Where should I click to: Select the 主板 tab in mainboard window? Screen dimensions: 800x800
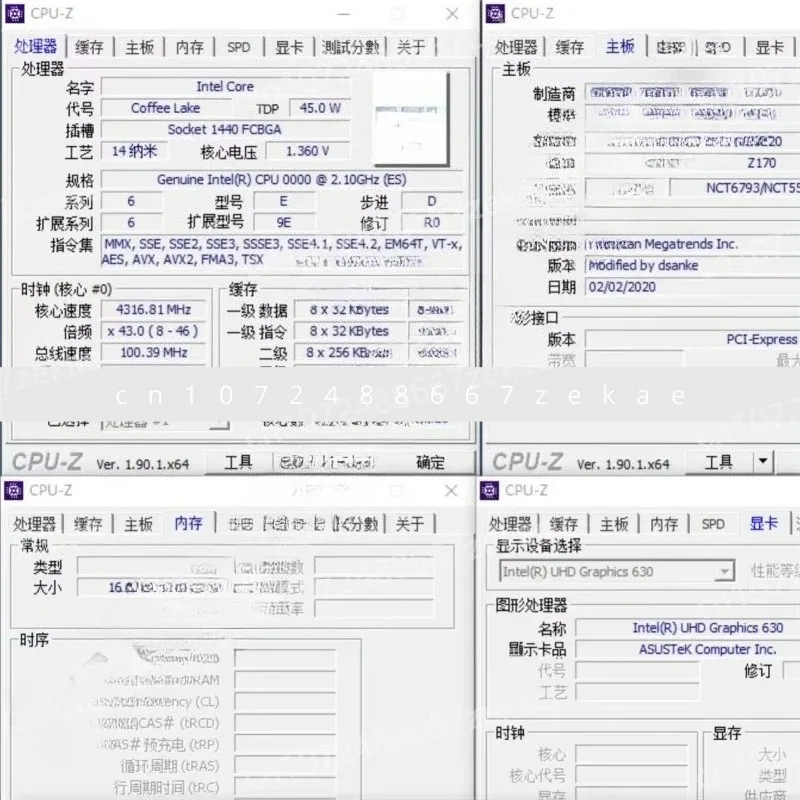(x=620, y=46)
